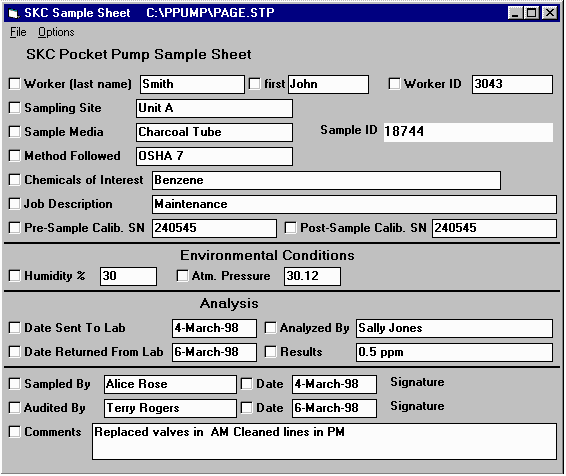
Task: Click the Audited By date field 6-March-98
Action: 334,408
